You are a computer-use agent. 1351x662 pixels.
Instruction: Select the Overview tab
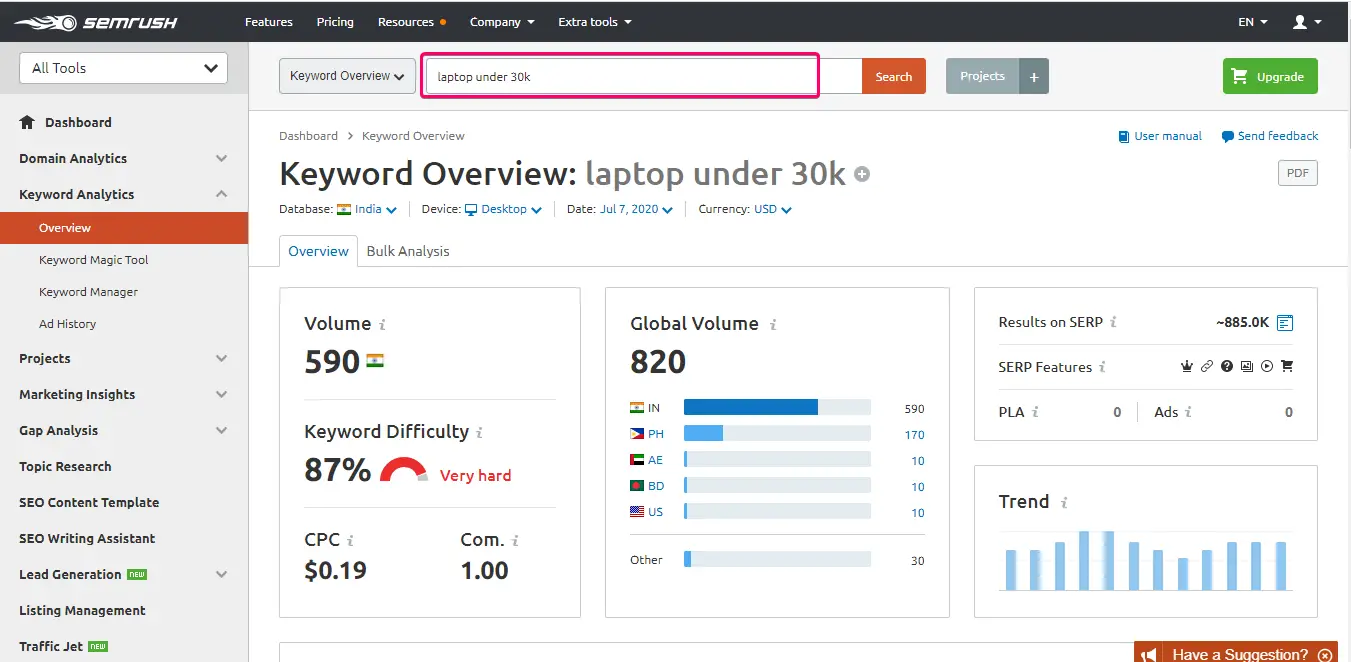point(318,251)
